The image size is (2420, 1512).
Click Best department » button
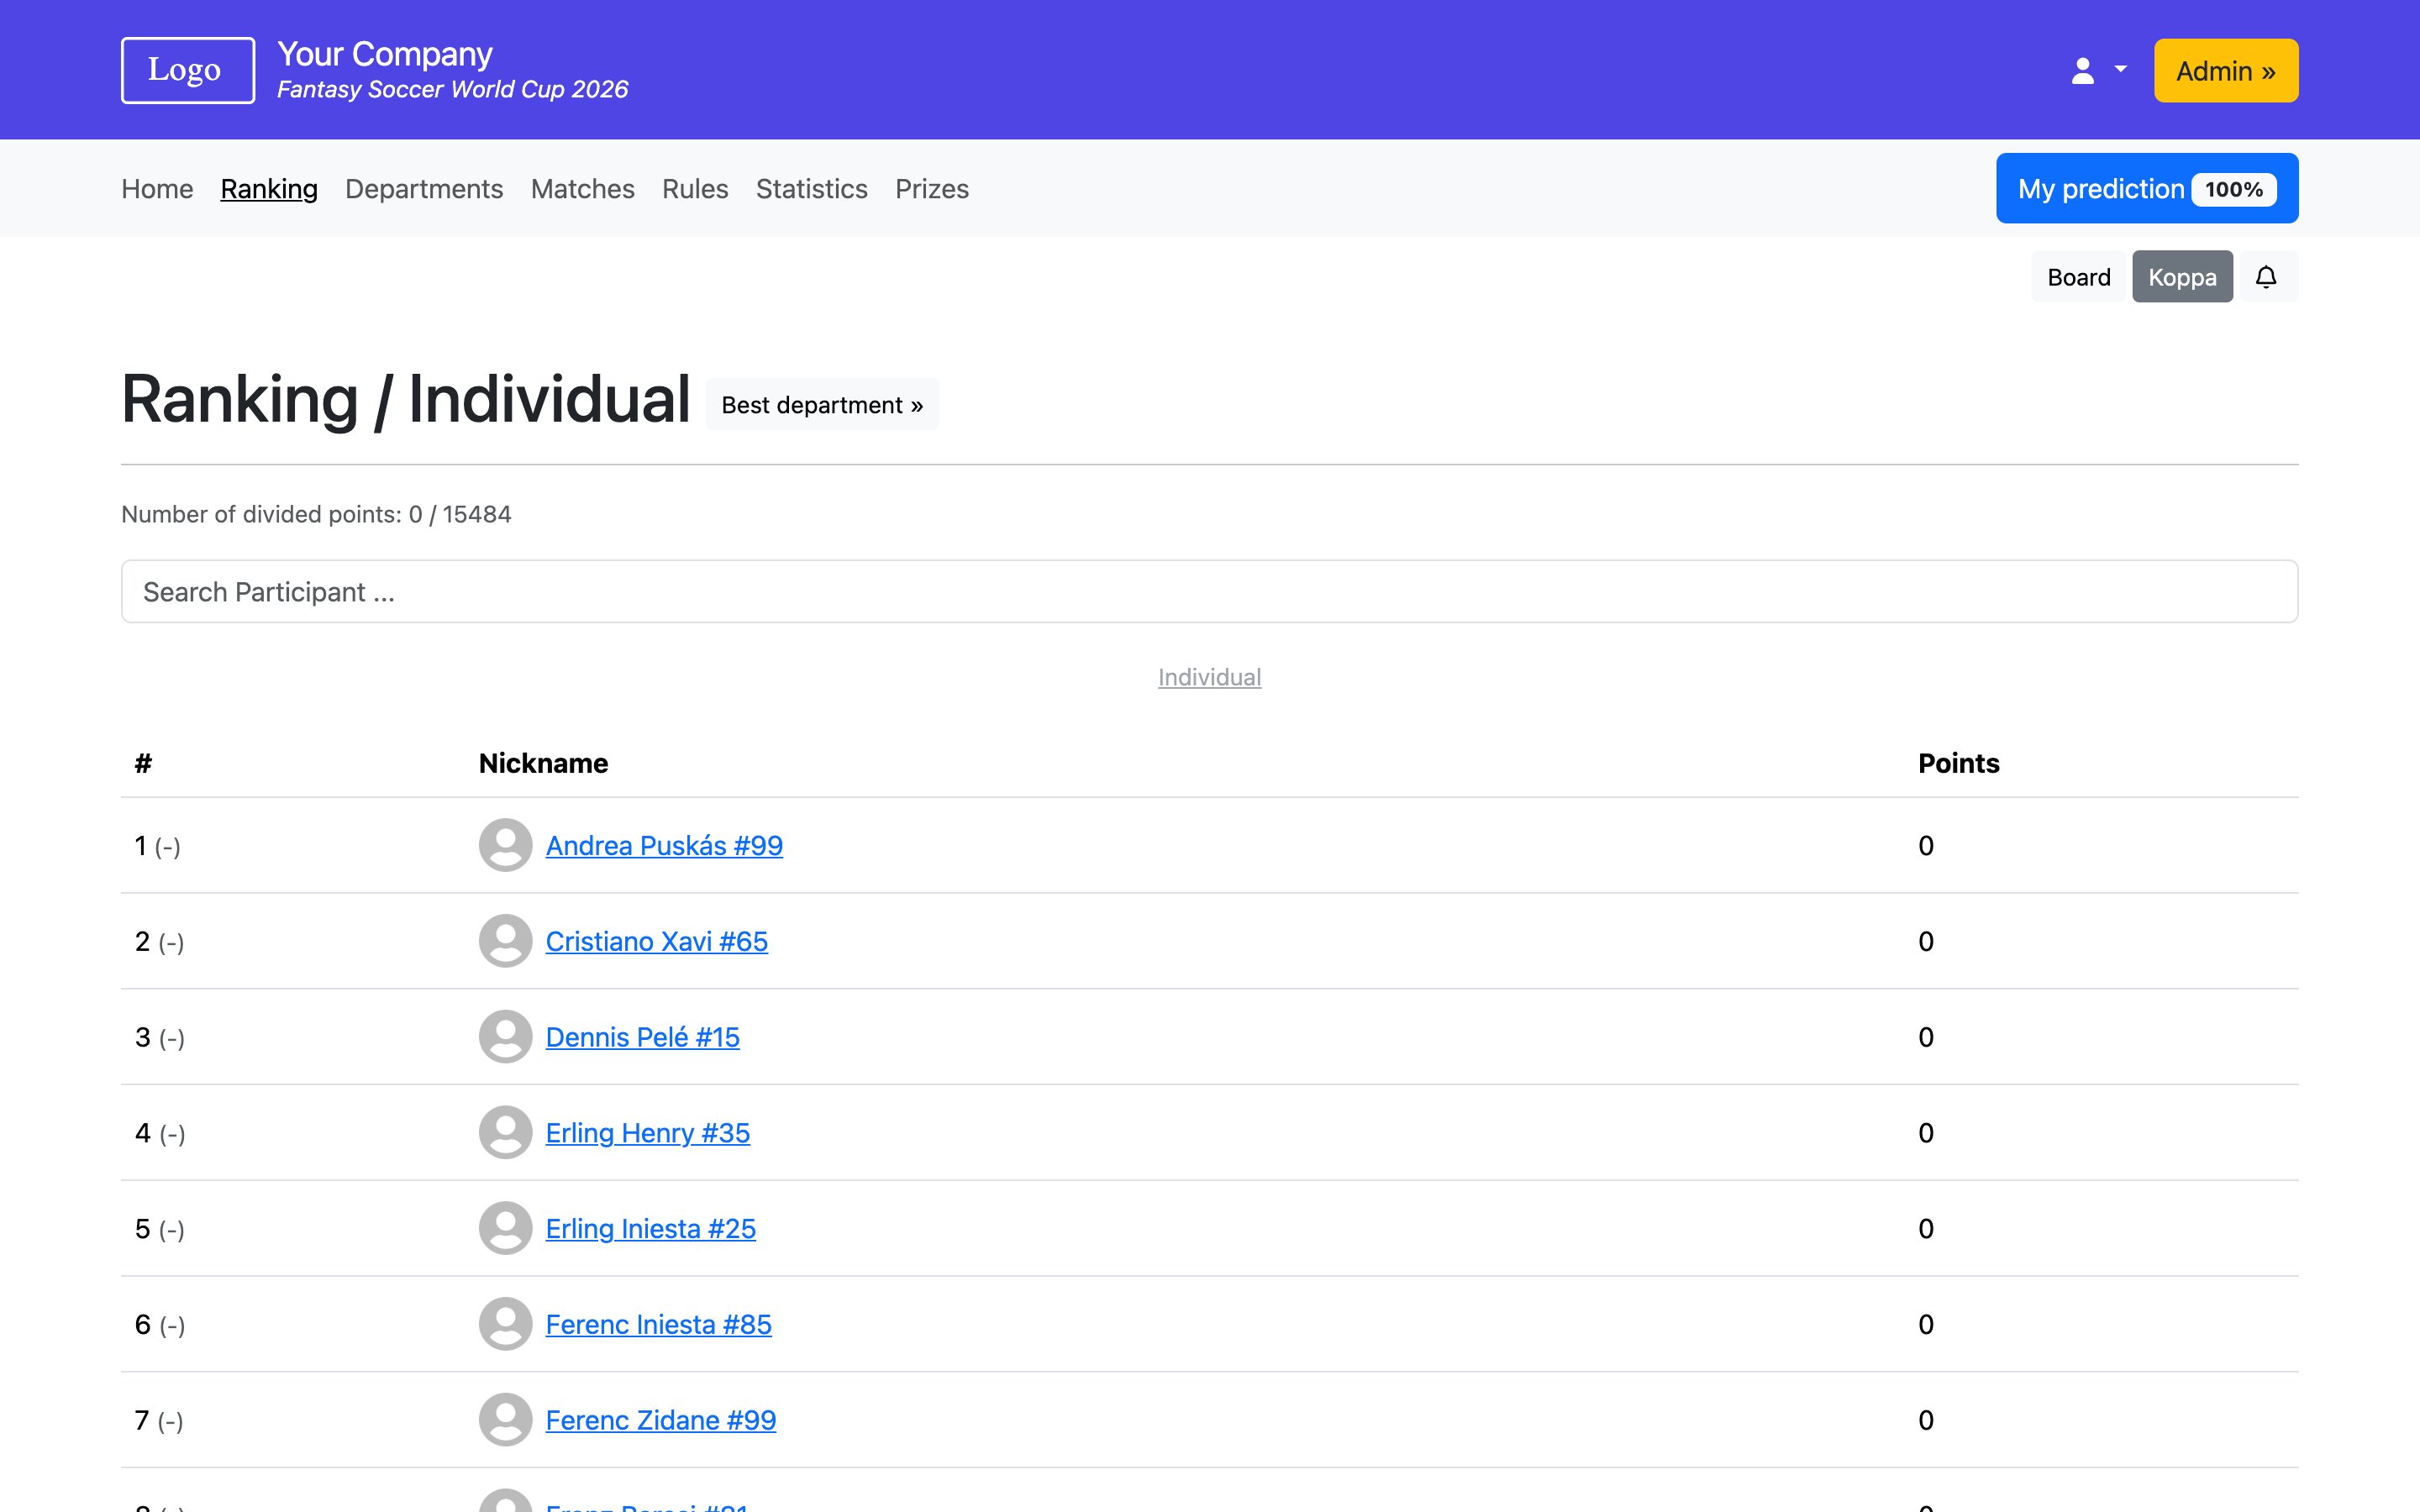821,405
